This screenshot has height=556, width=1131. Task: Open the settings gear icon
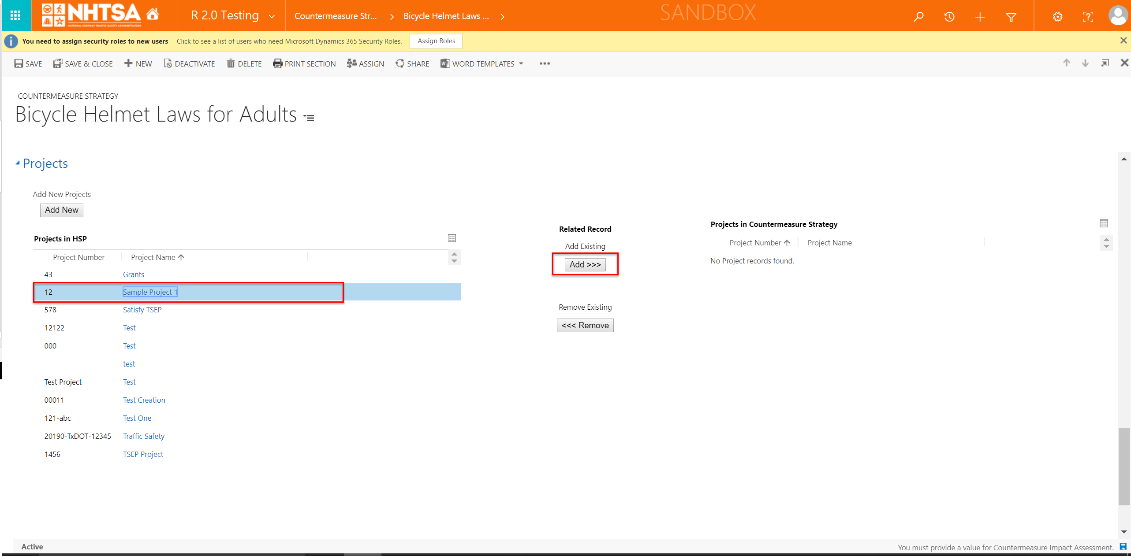coord(1058,17)
